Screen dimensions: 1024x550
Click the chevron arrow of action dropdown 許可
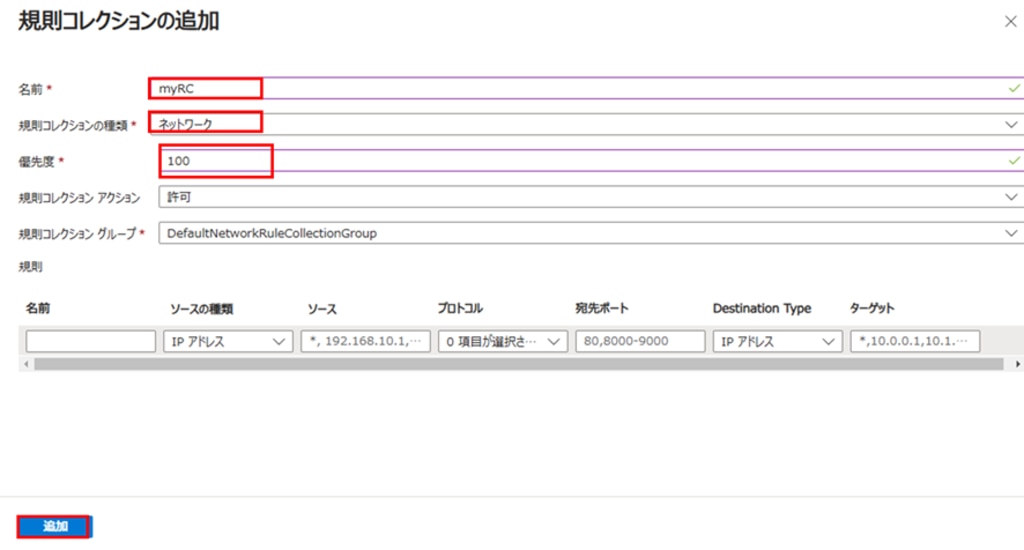click(1011, 197)
